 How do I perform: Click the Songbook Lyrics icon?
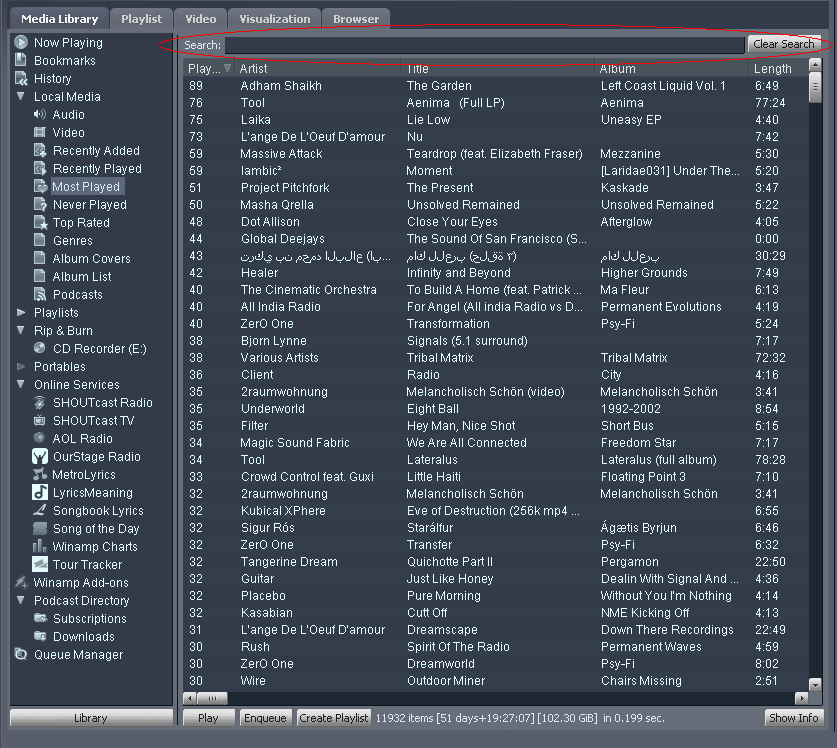coord(40,510)
